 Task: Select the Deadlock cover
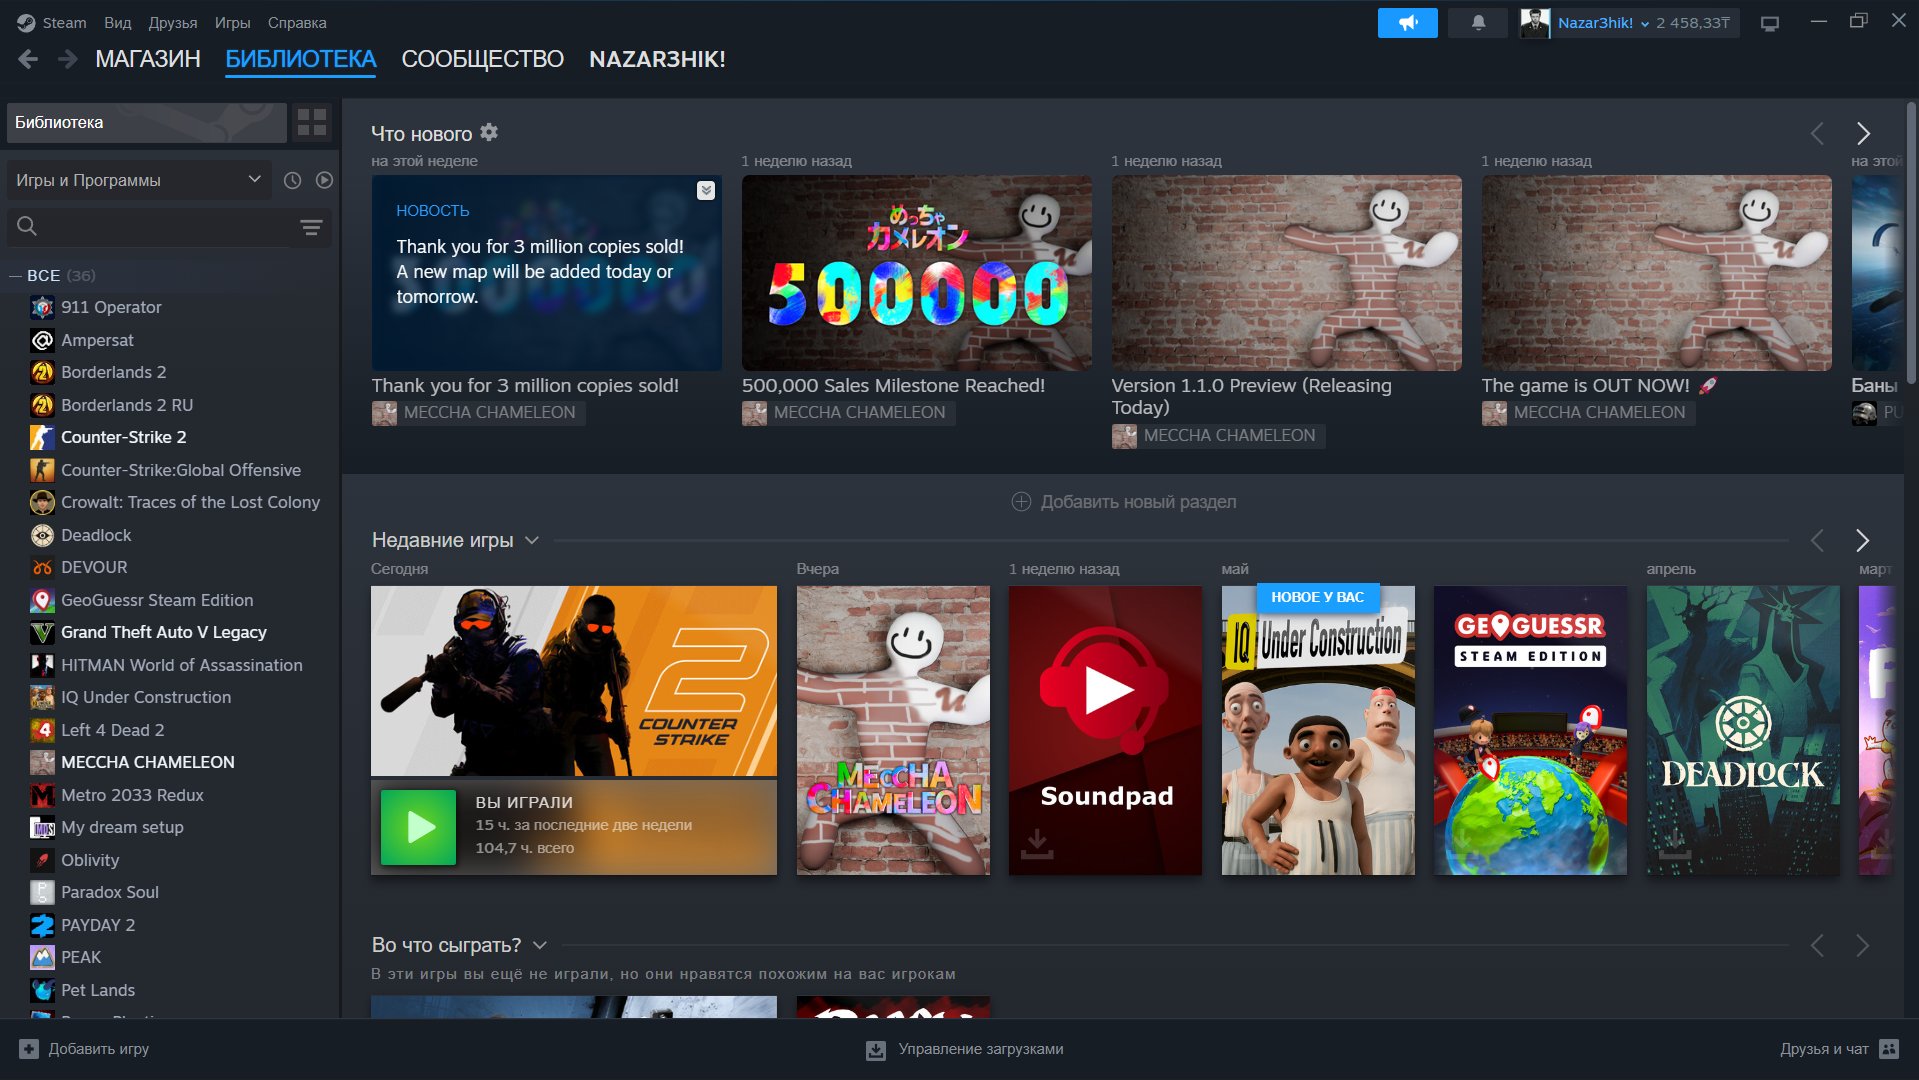1743,730
